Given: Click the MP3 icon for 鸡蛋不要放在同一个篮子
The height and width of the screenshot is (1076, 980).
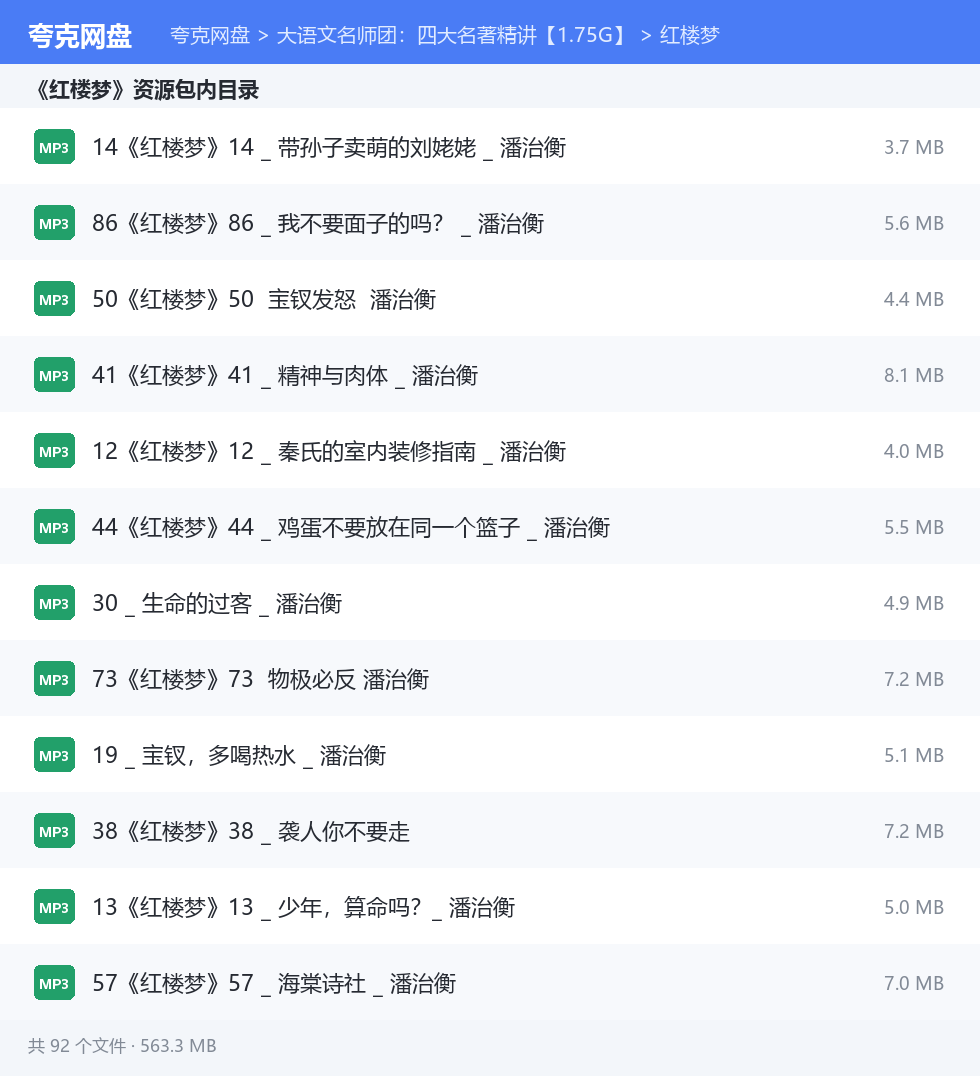Looking at the screenshot, I should pyautogui.click(x=54, y=527).
